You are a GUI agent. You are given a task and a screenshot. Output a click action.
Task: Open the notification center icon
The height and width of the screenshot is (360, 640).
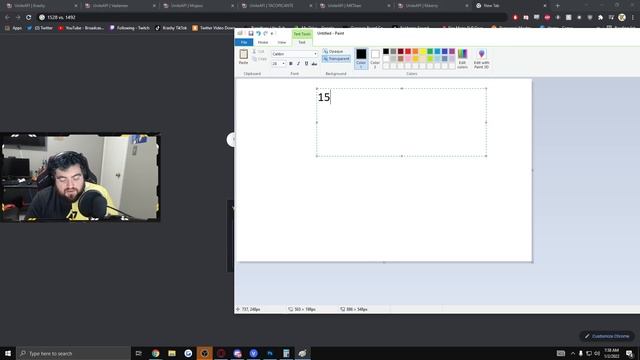click(630, 353)
